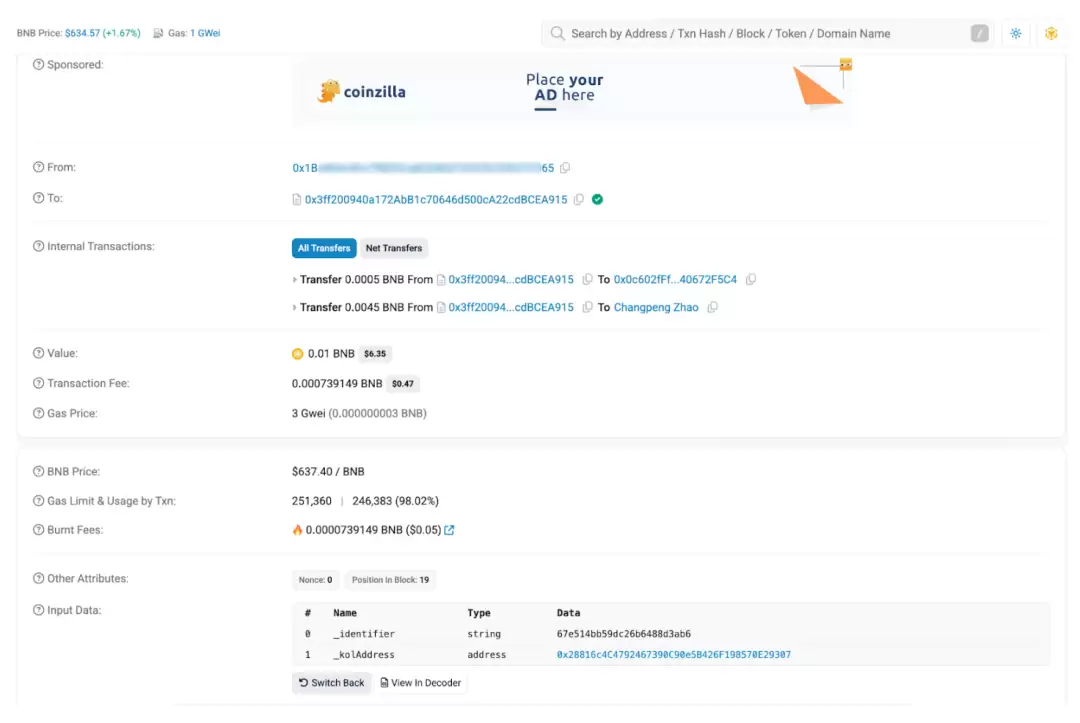Copy the To contract address
Viewport: 1080px width, 723px height.
[x=579, y=199]
